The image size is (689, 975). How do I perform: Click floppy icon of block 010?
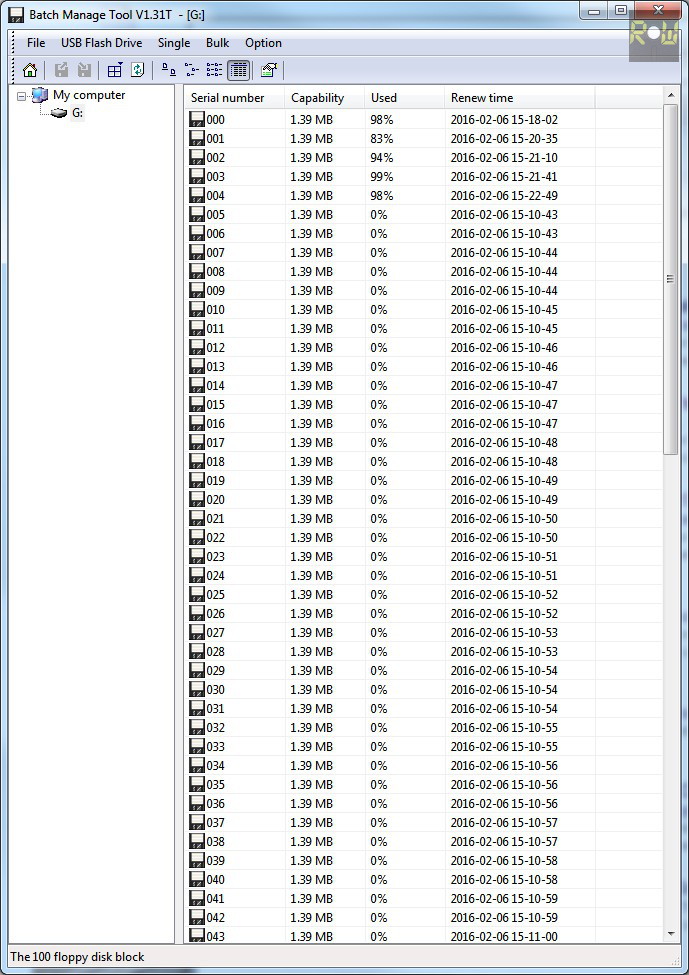click(197, 310)
